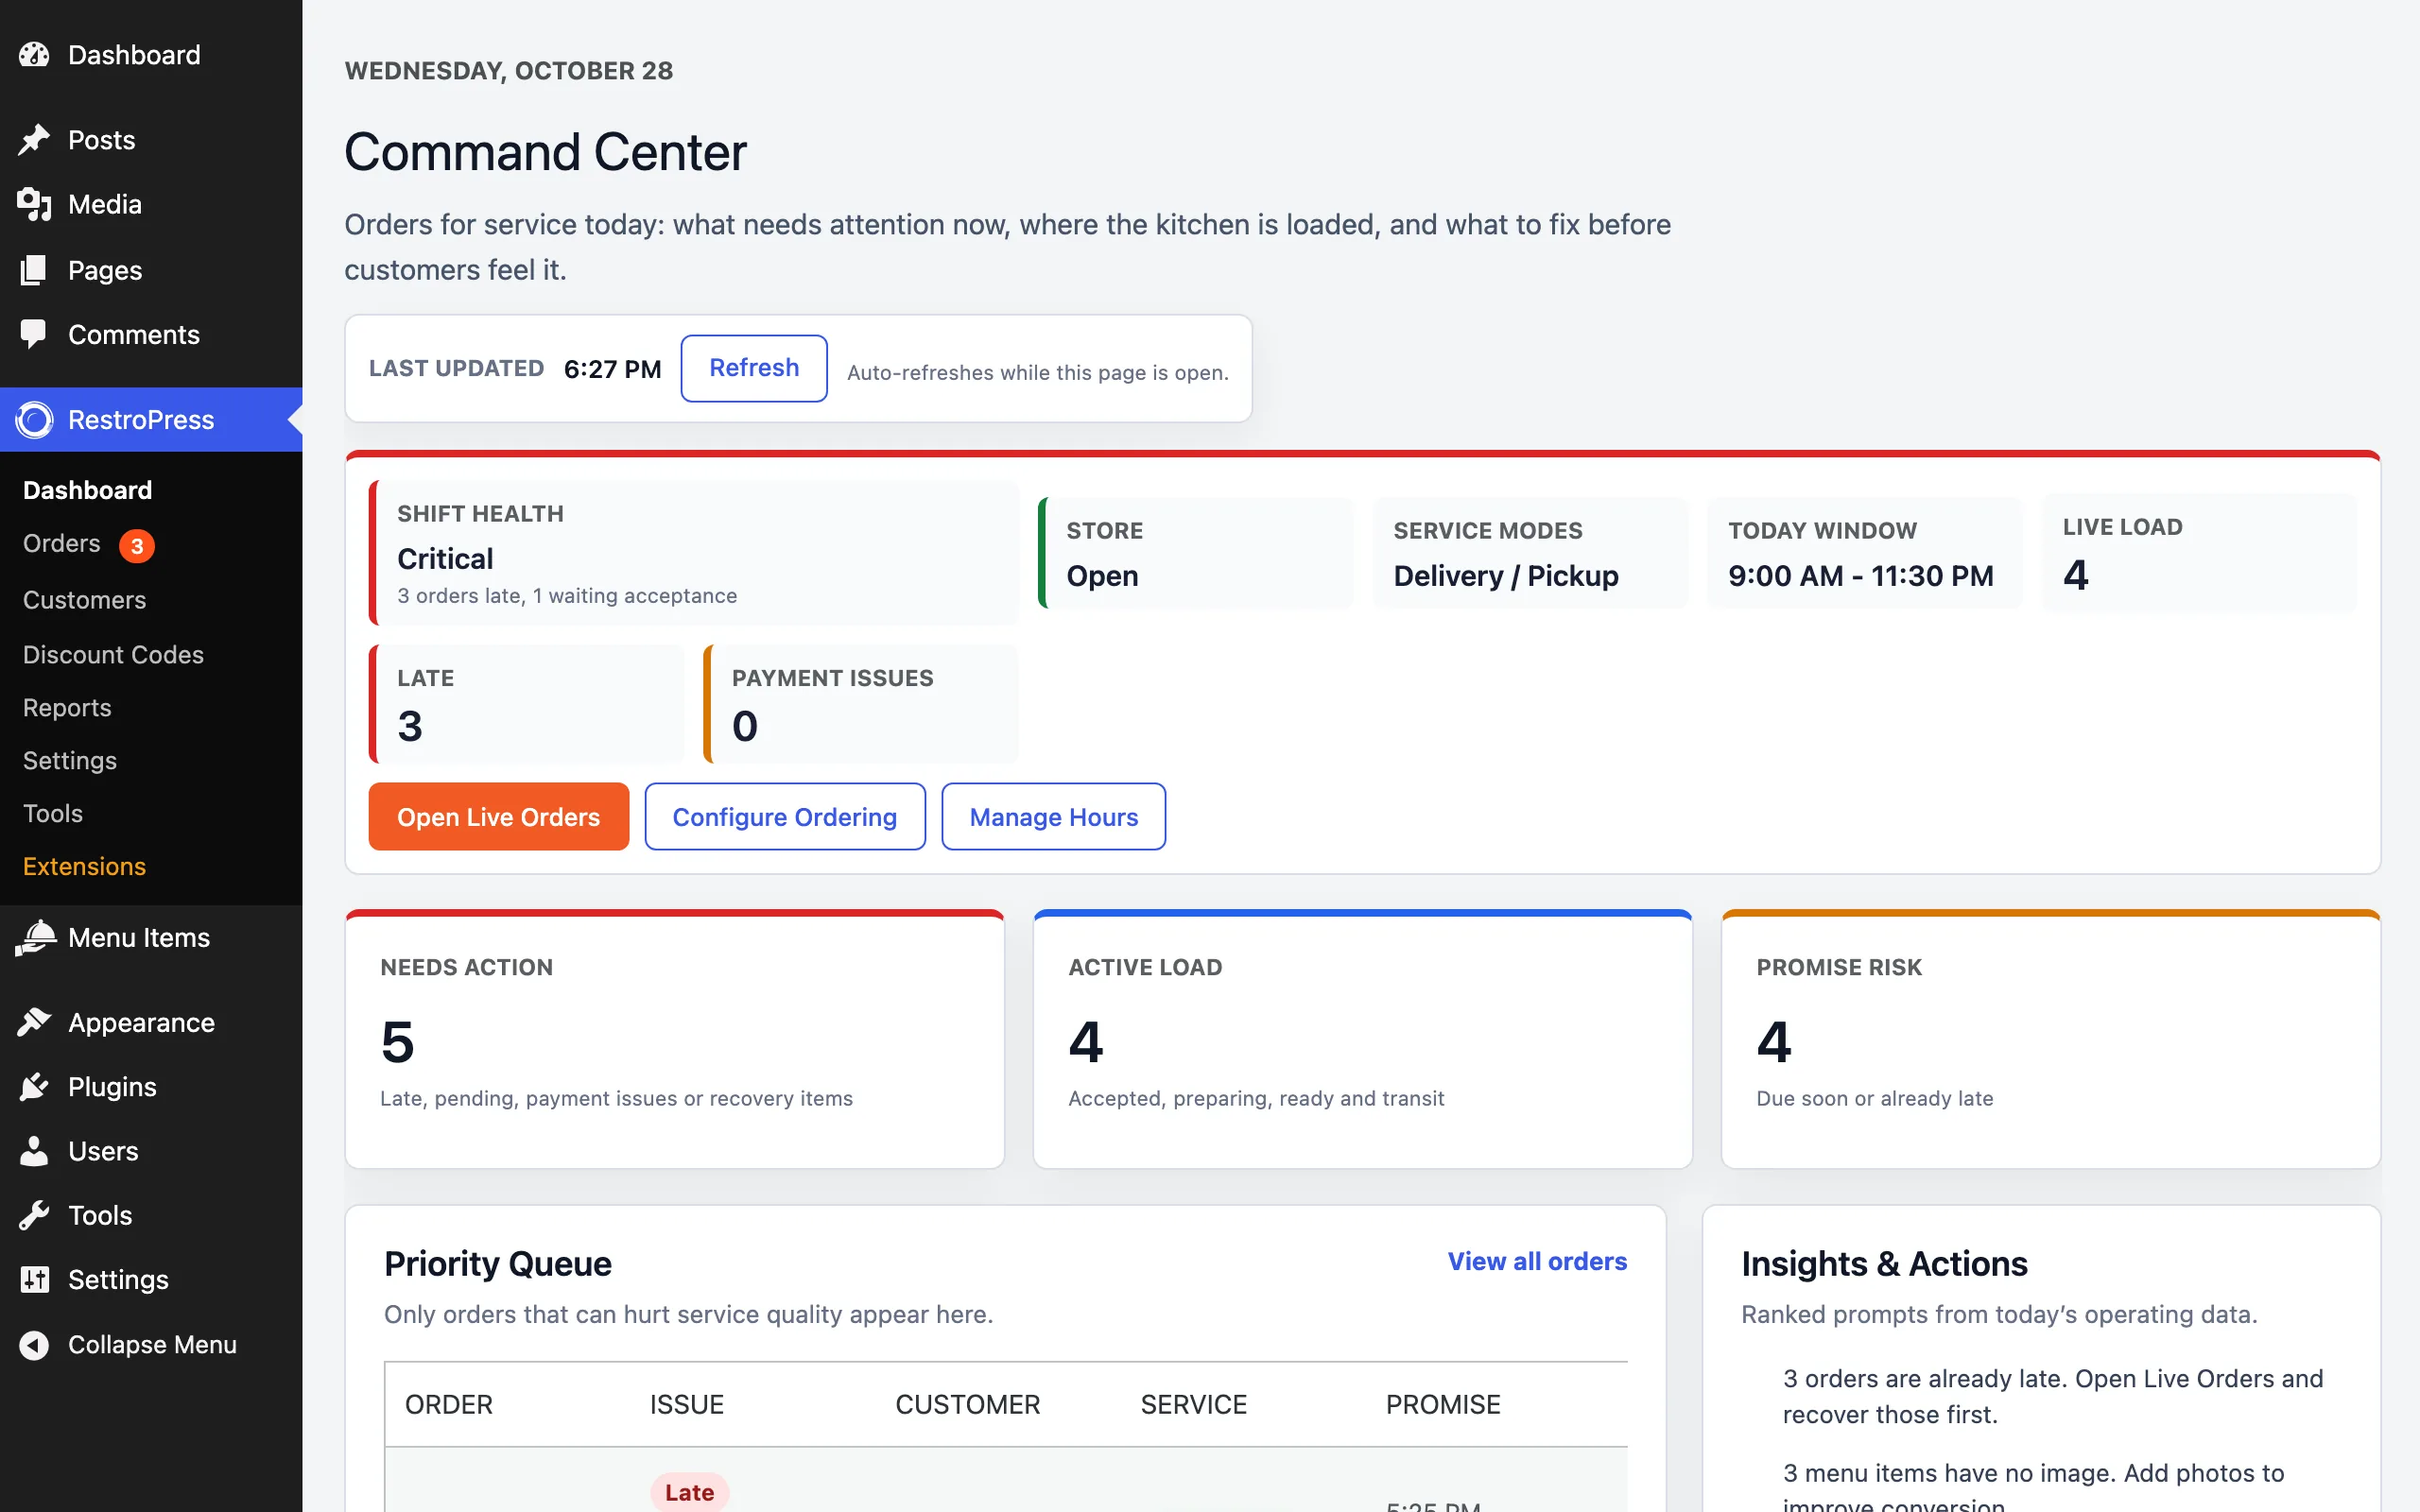
Task: Open RestroPress Settings submenu item
Action: [x=70, y=761]
